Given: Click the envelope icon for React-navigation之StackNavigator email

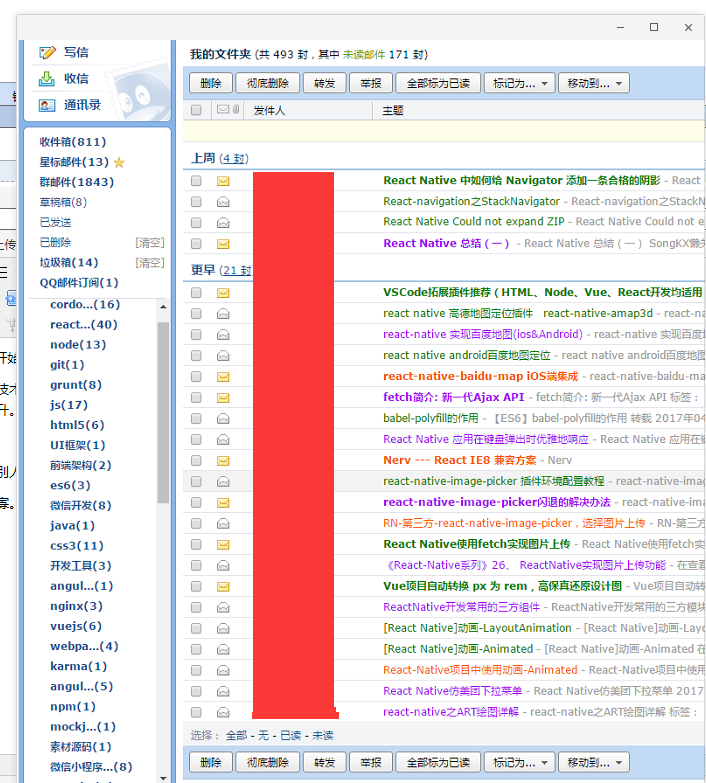Looking at the screenshot, I should [223, 202].
